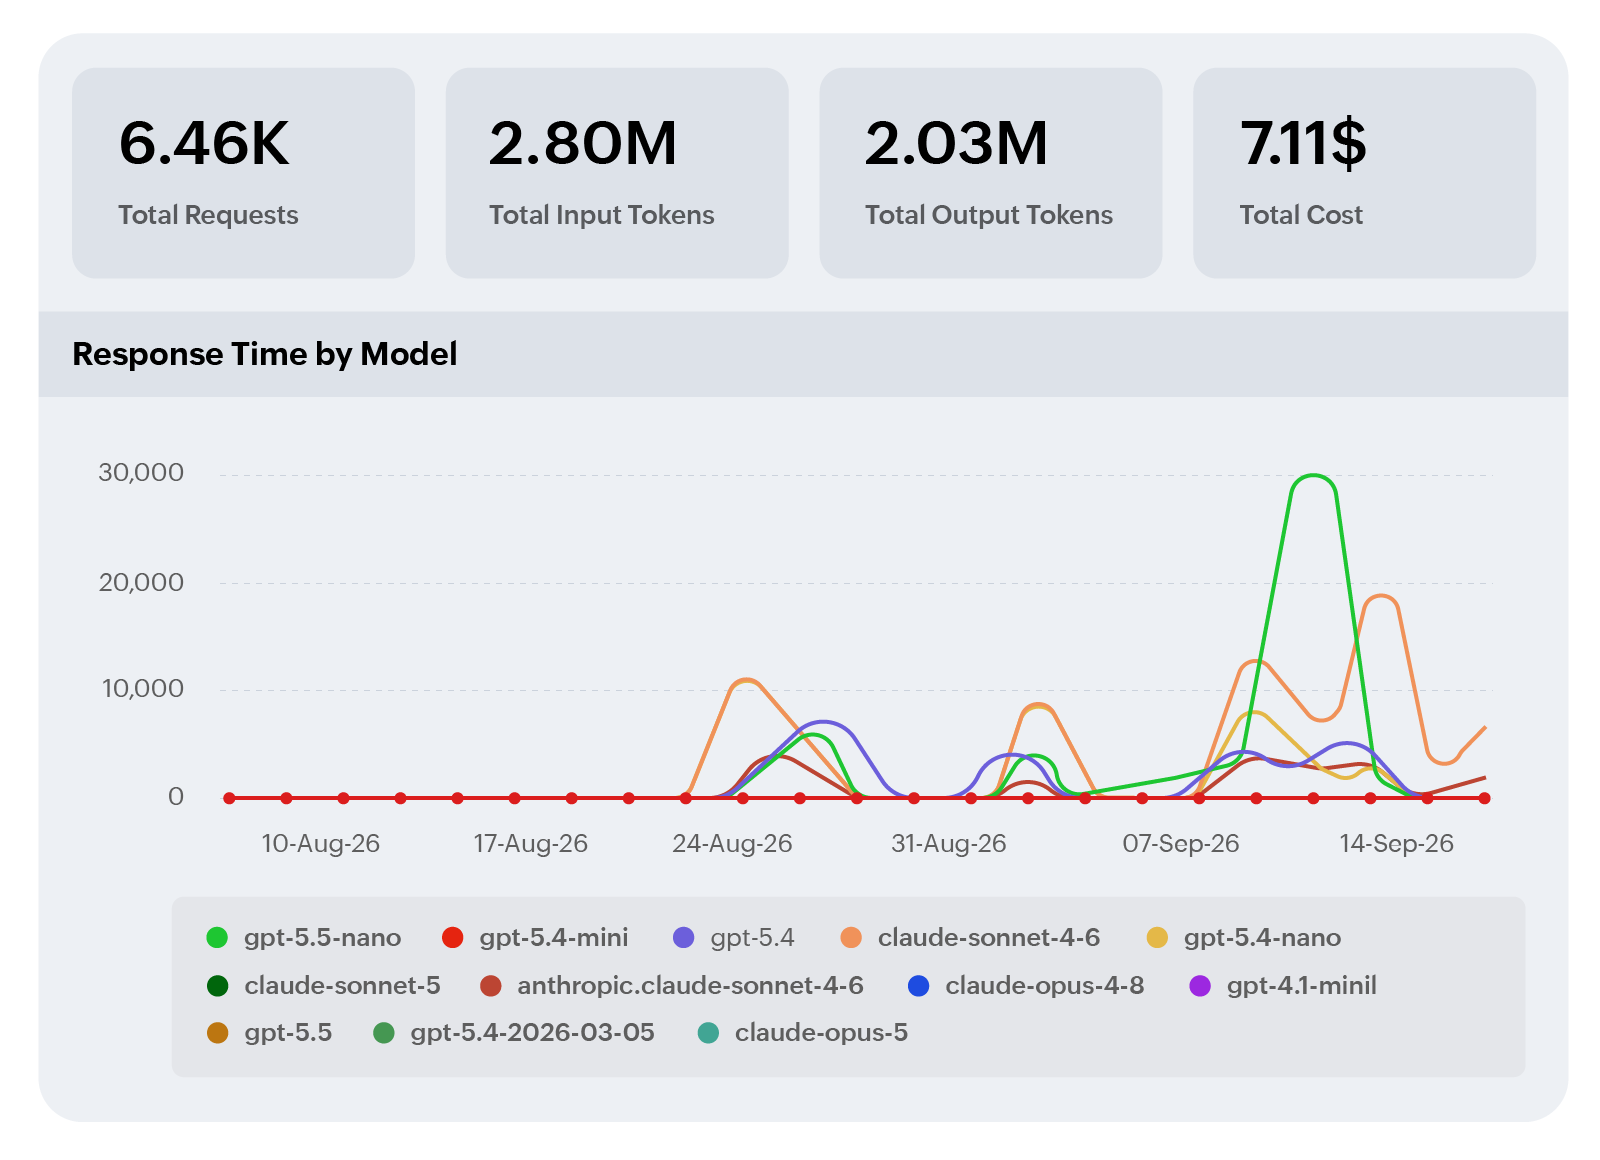
Task: Open the Total Cost card
Action: [x=1365, y=173]
